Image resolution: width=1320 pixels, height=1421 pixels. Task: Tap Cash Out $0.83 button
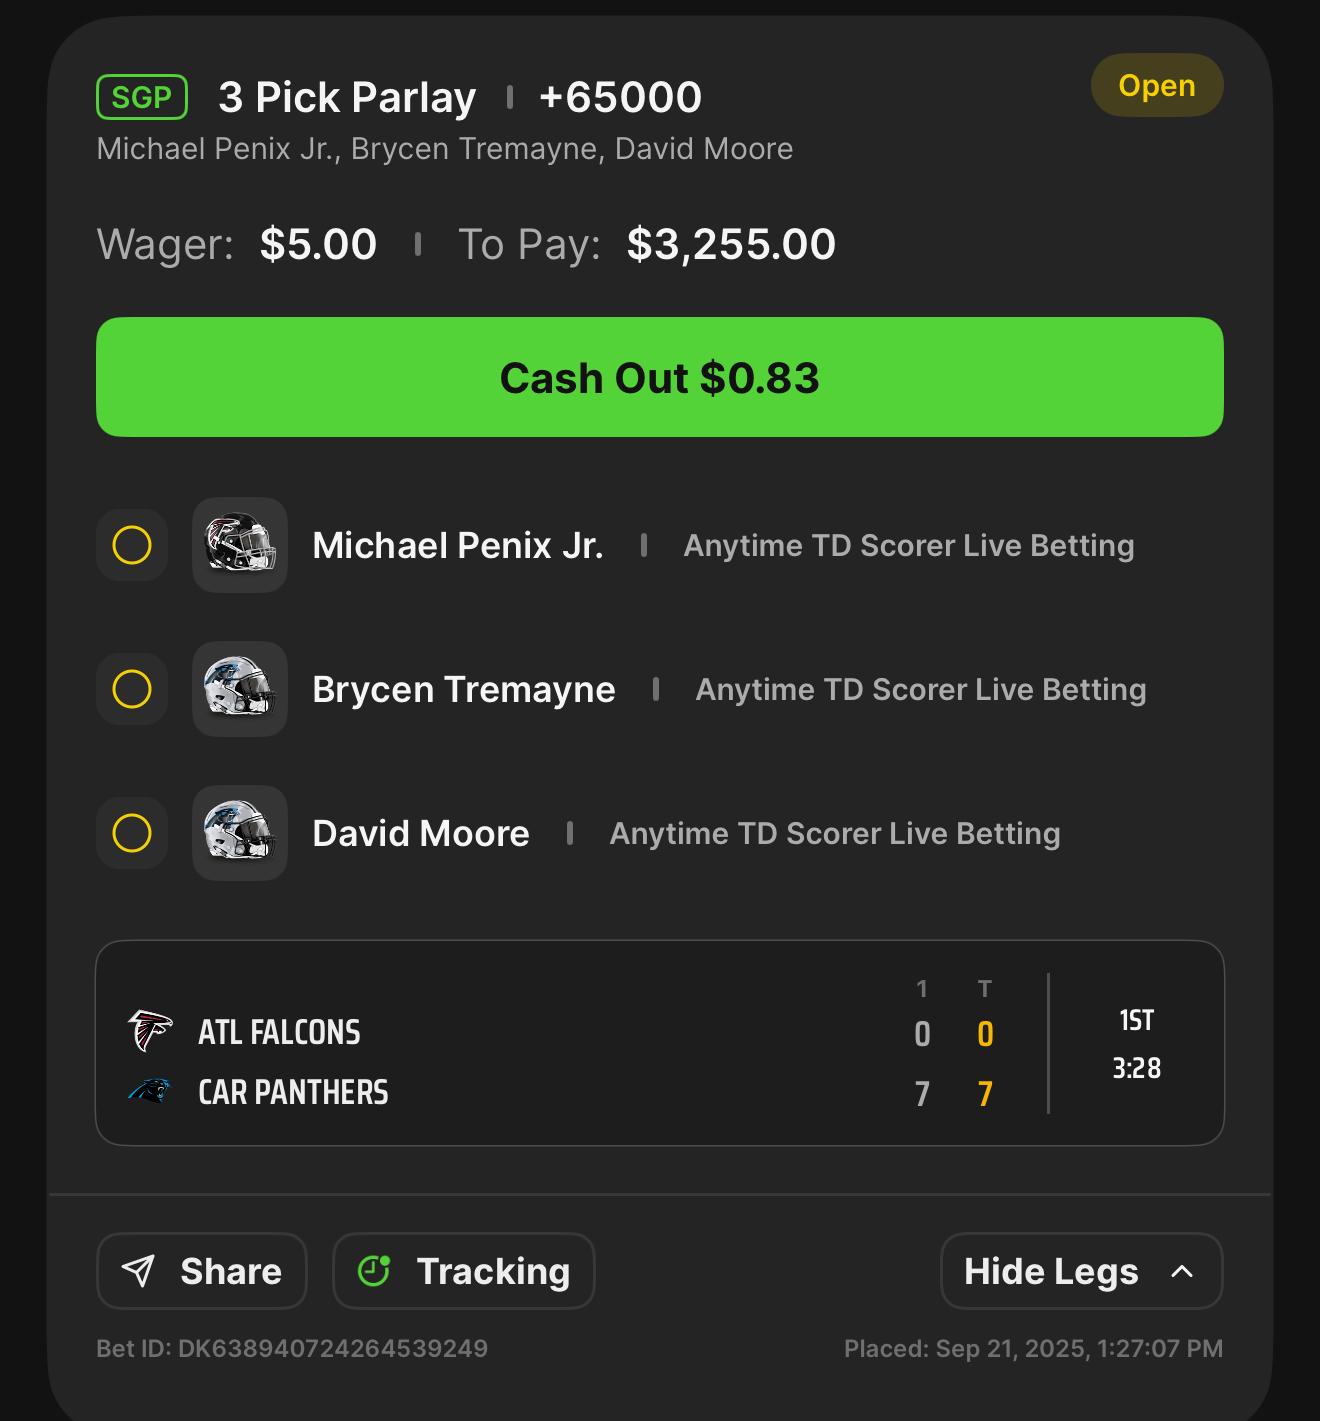pyautogui.click(x=660, y=377)
